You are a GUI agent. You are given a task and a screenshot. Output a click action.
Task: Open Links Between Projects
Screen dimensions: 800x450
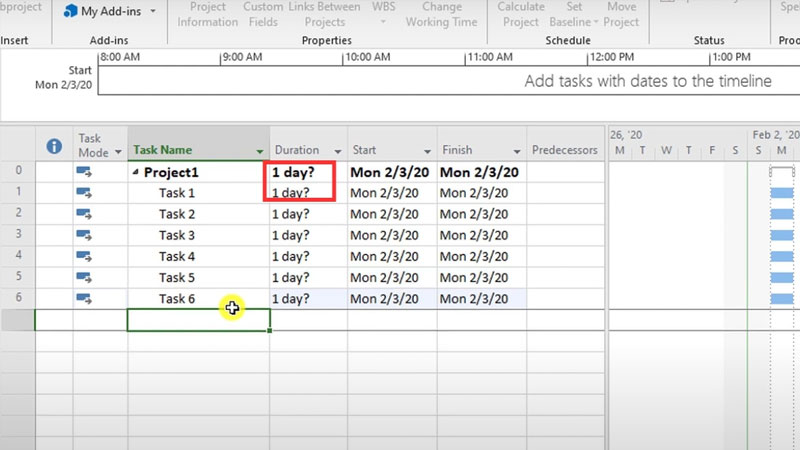pos(324,14)
